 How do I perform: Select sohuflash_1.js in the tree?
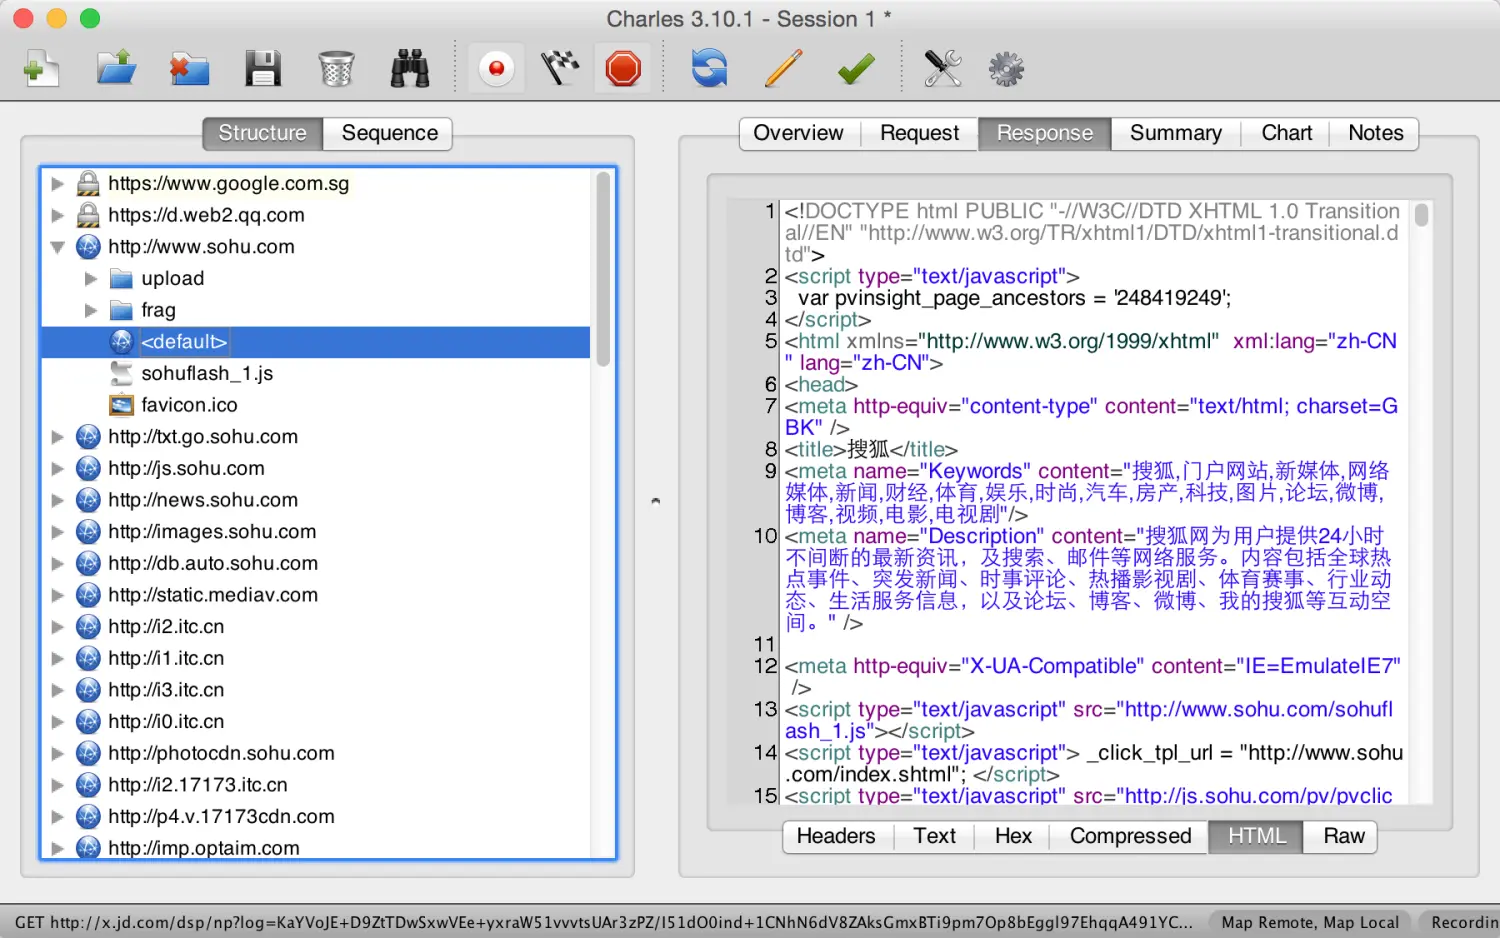(207, 374)
